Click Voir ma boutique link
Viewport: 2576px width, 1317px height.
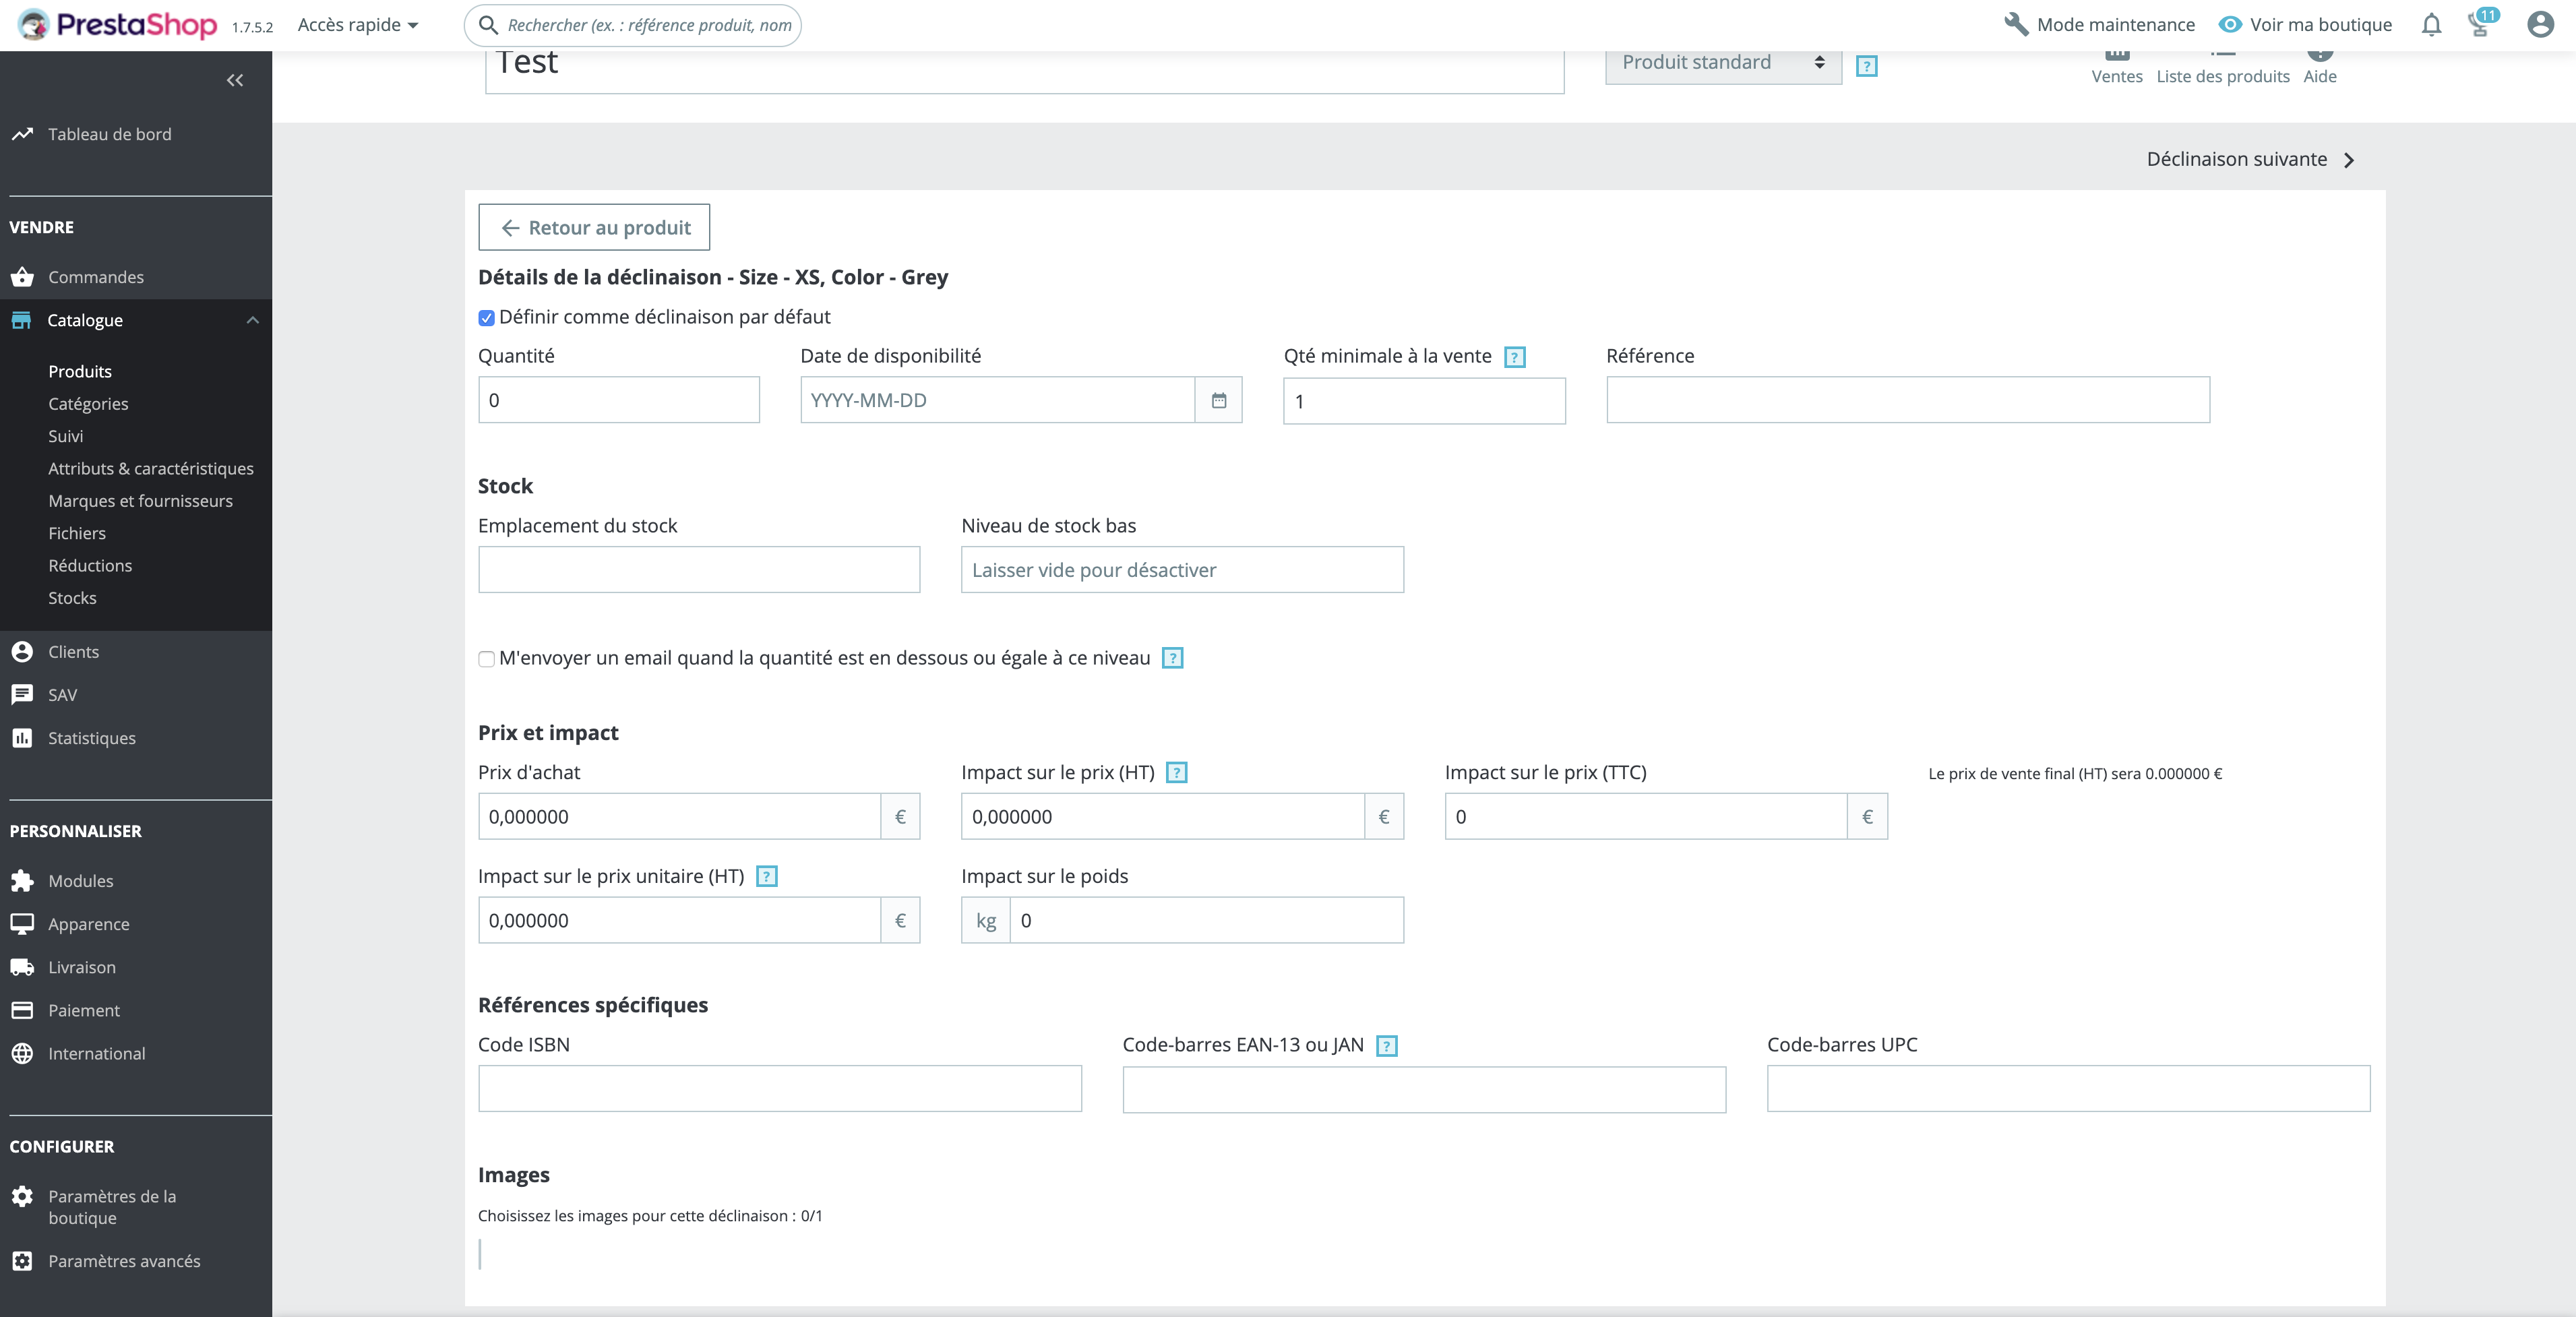(x=2306, y=25)
